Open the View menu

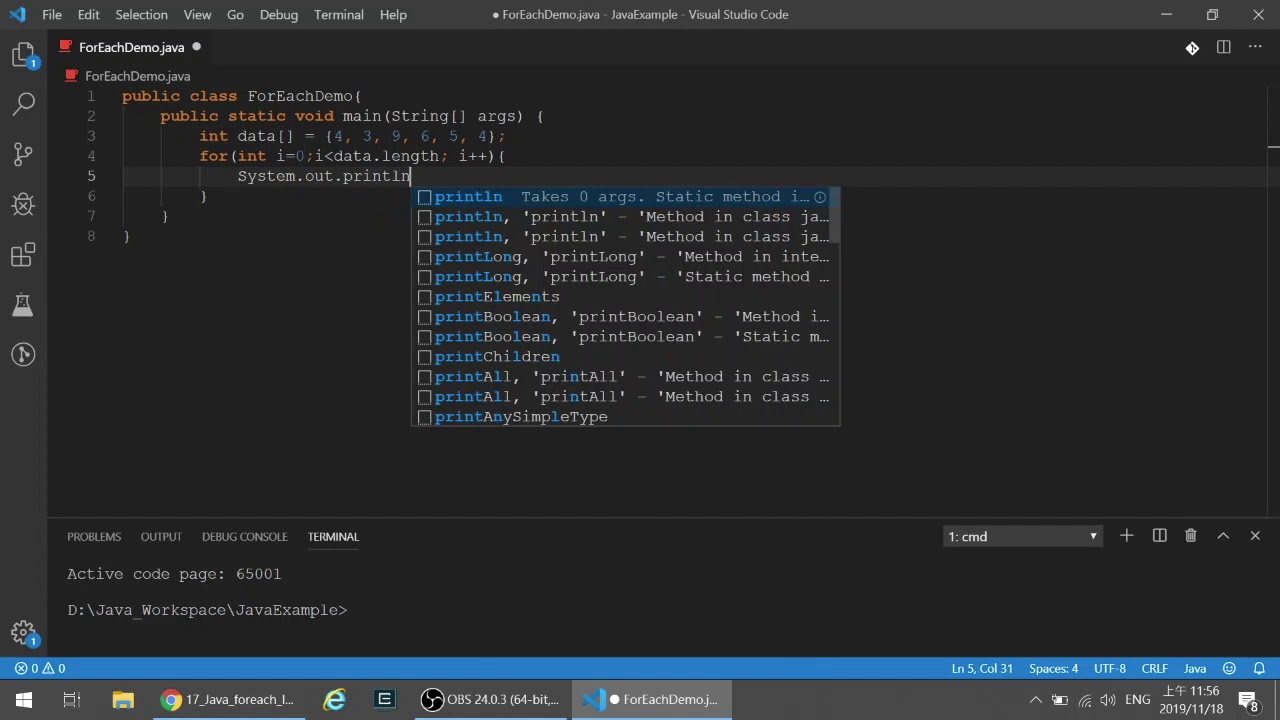pos(197,15)
